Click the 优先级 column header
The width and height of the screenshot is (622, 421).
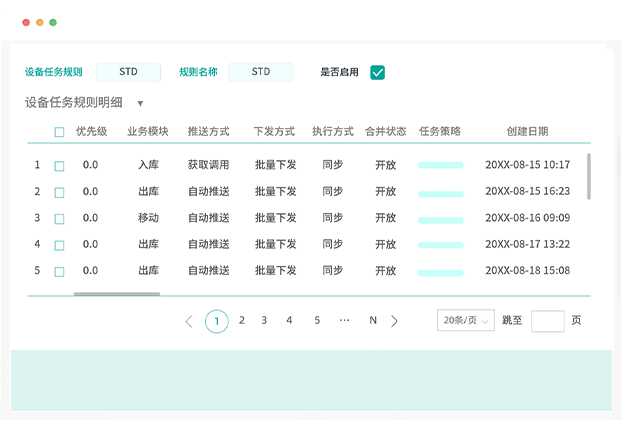click(91, 131)
